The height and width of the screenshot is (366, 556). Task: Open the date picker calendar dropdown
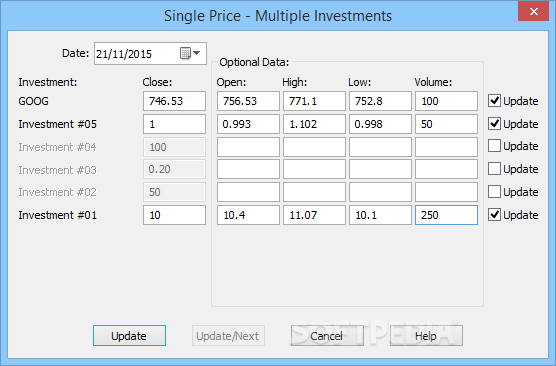click(x=190, y=53)
